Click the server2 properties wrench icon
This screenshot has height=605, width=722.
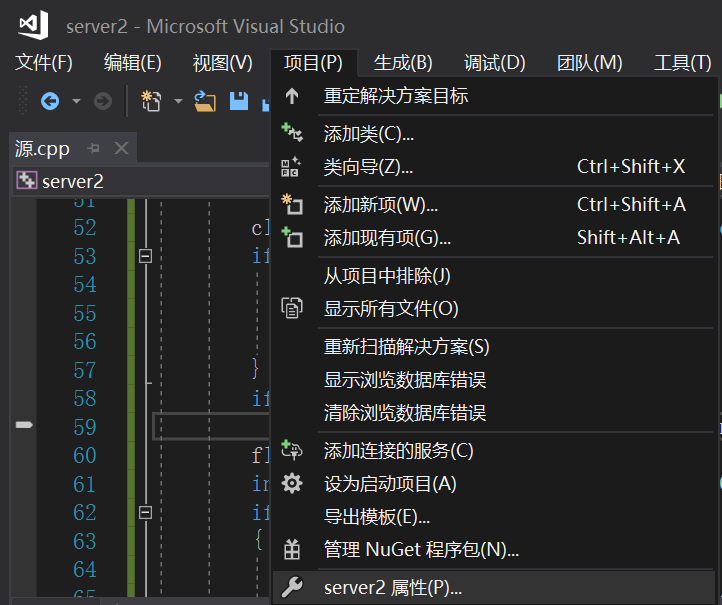coord(292,587)
